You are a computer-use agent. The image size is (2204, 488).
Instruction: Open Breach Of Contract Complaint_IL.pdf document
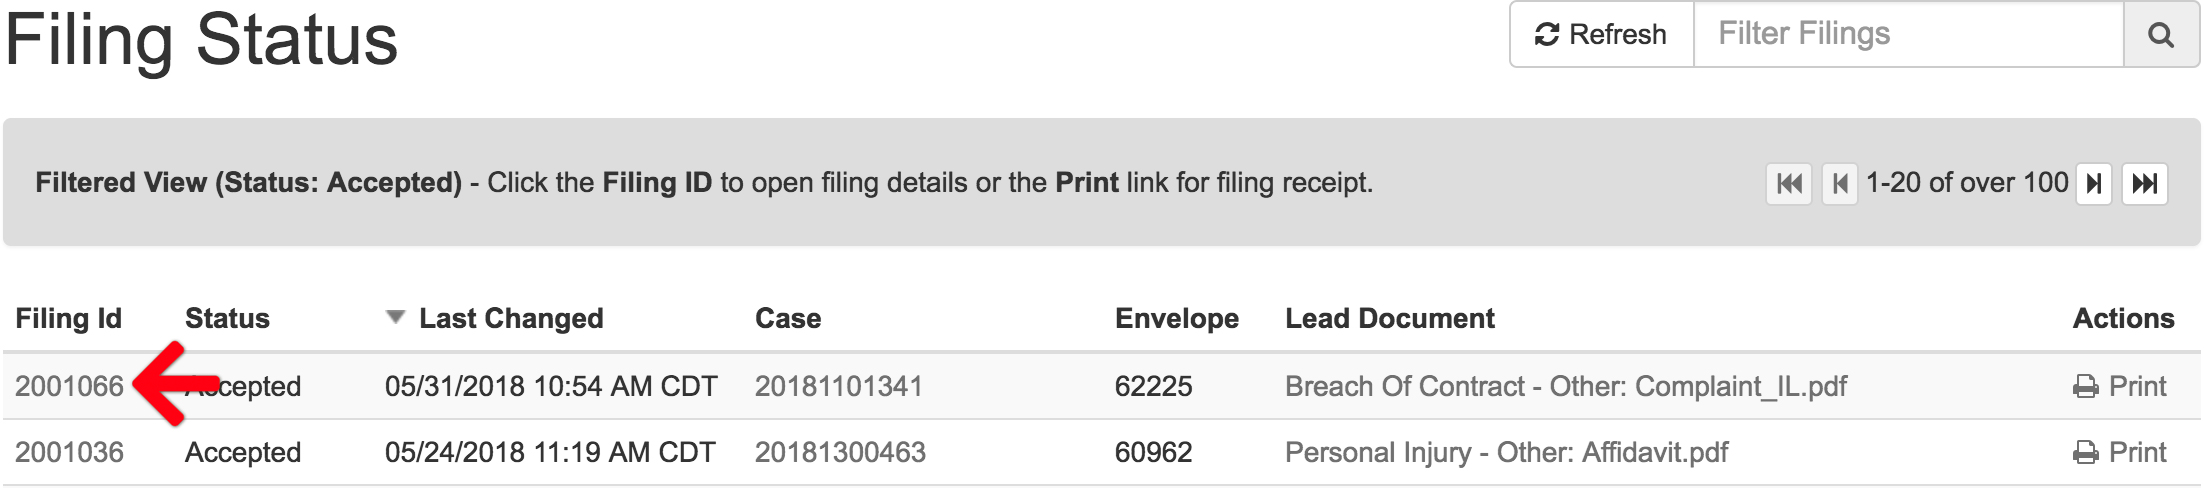[1566, 386]
